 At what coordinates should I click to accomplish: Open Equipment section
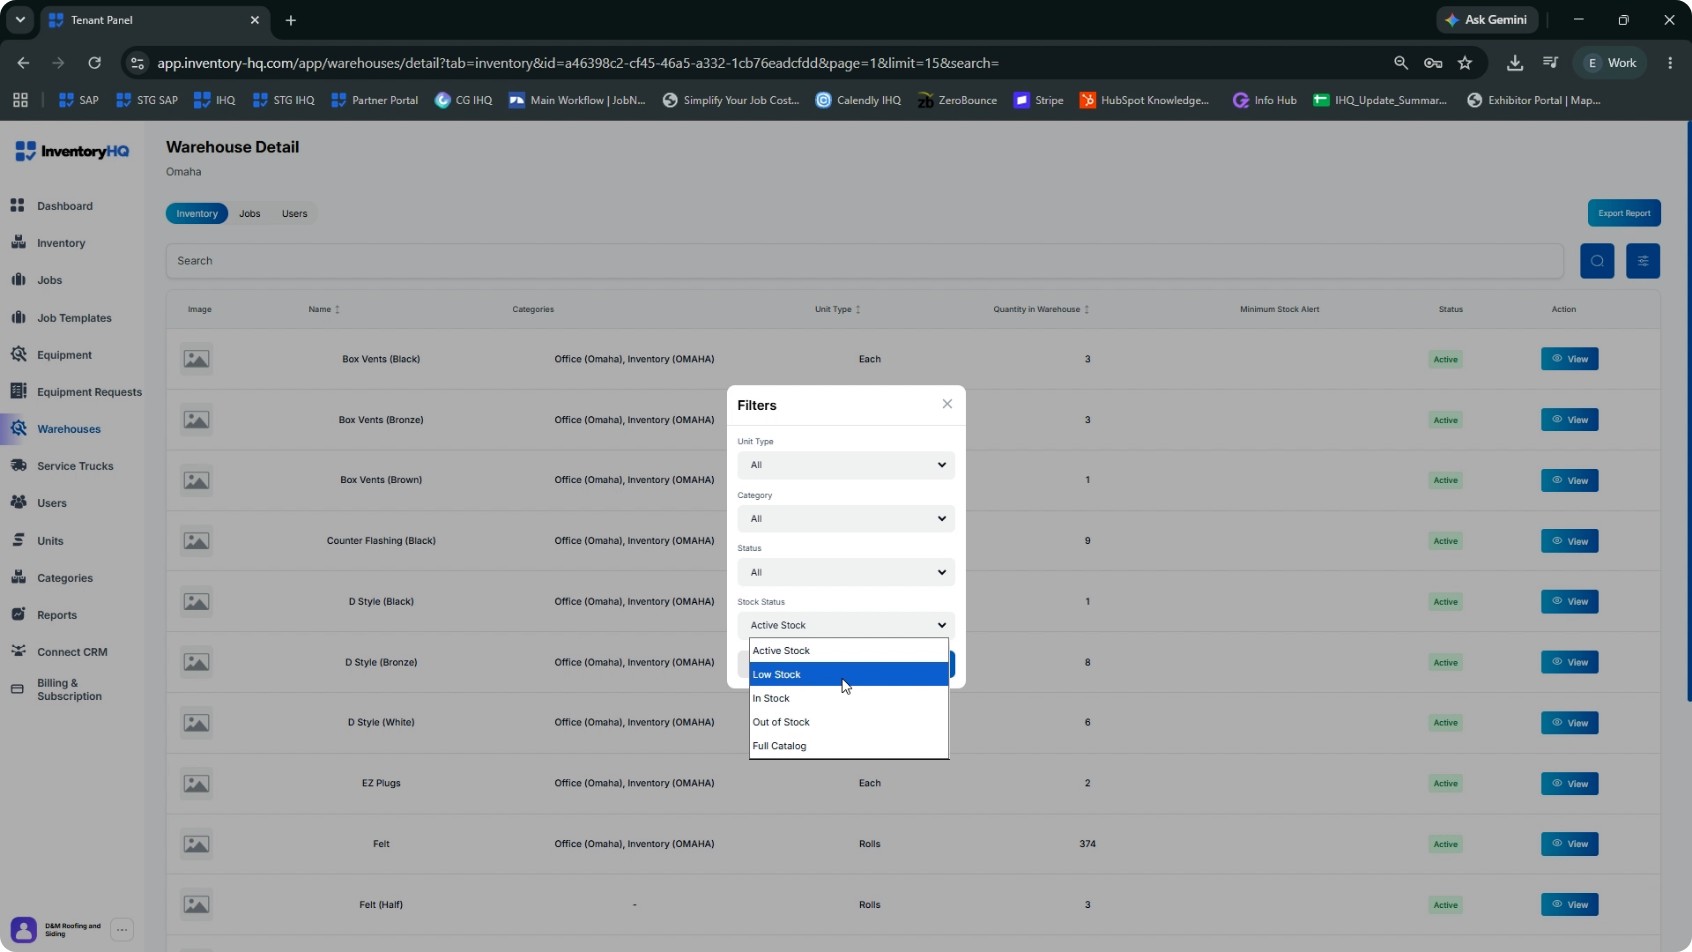coord(64,355)
